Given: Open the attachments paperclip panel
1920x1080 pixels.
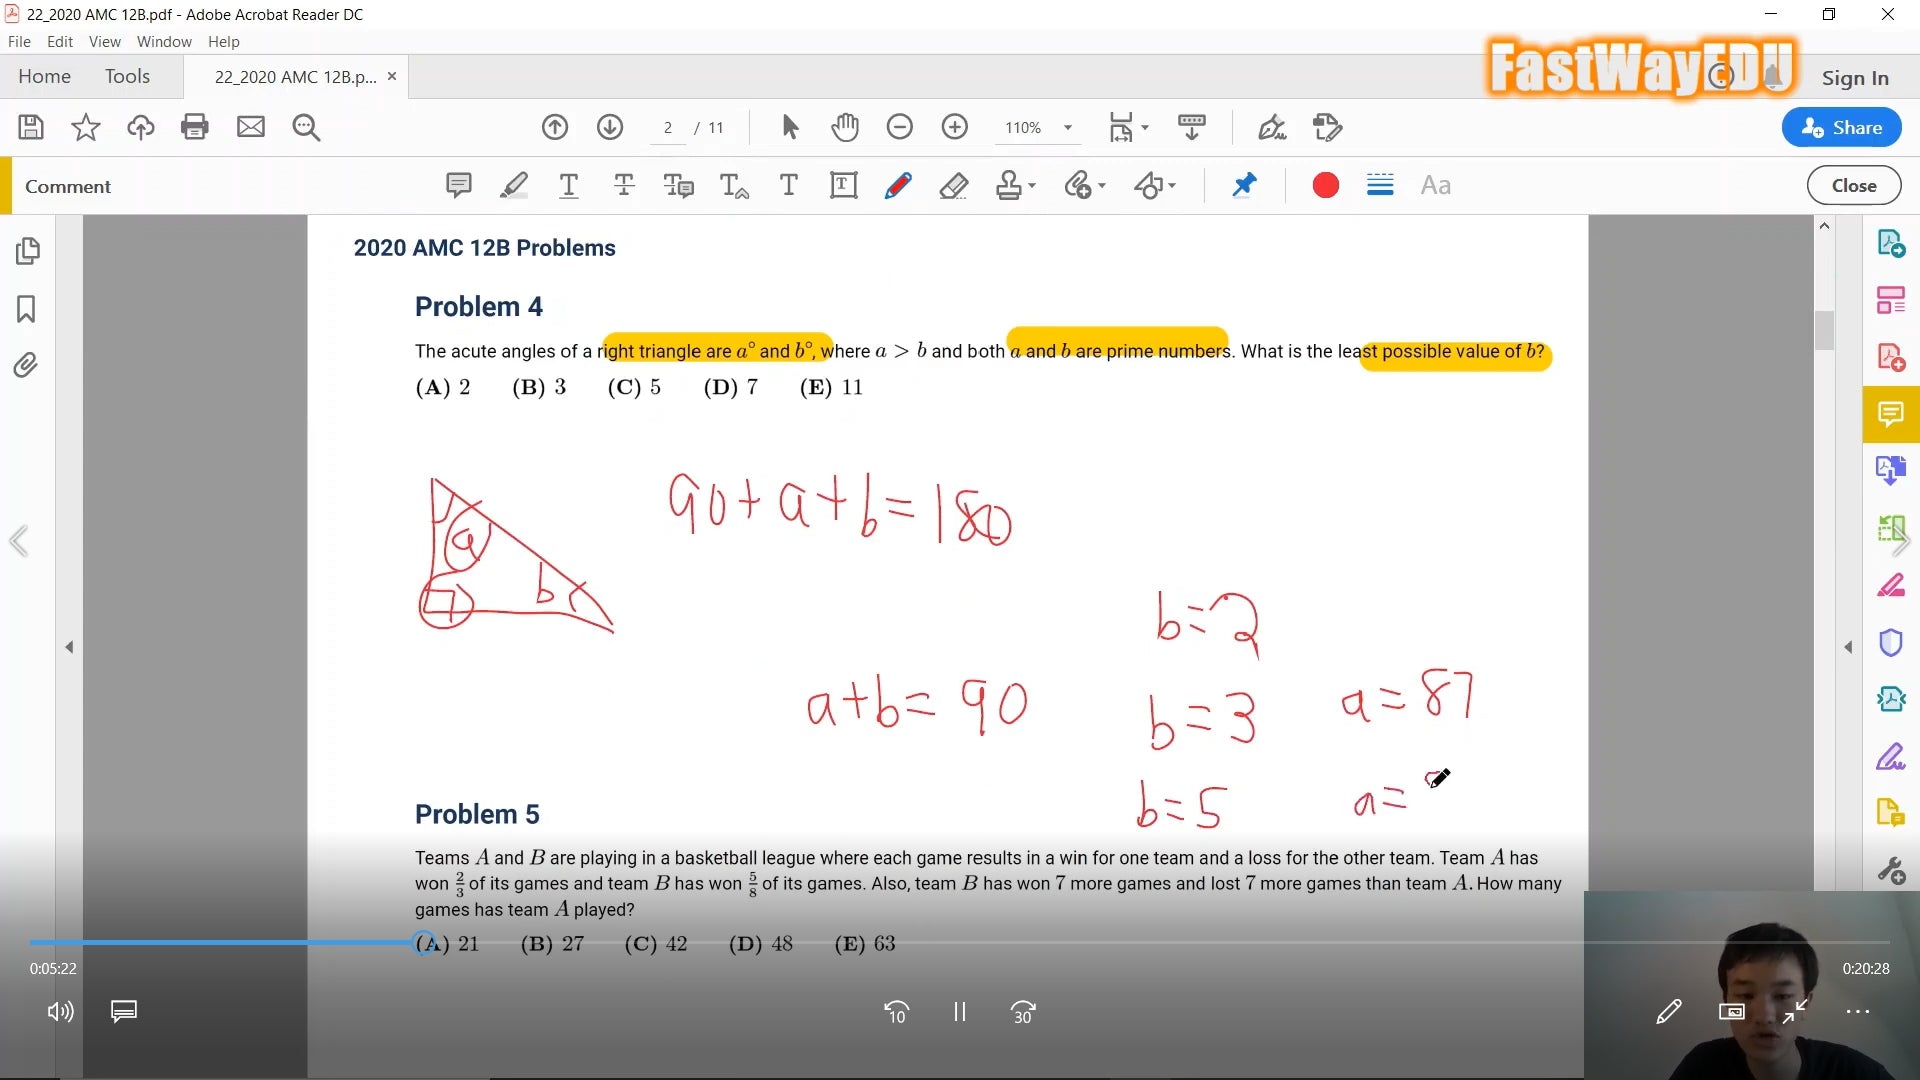Looking at the screenshot, I should click(x=26, y=365).
